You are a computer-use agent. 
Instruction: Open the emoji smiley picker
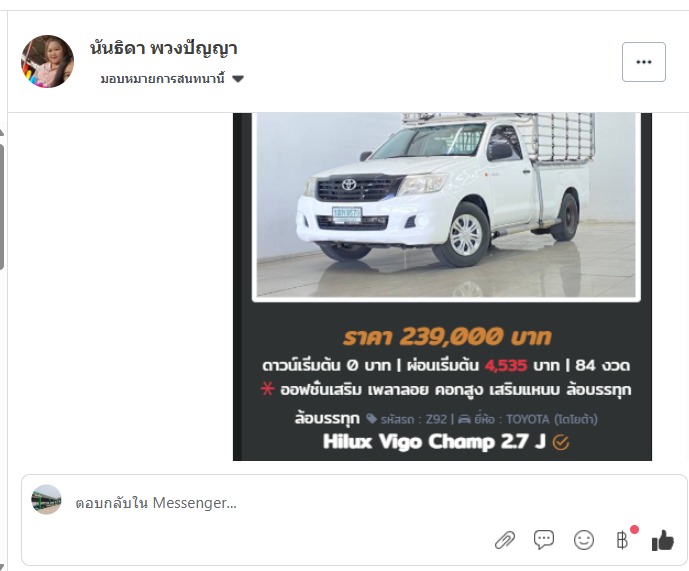584,540
